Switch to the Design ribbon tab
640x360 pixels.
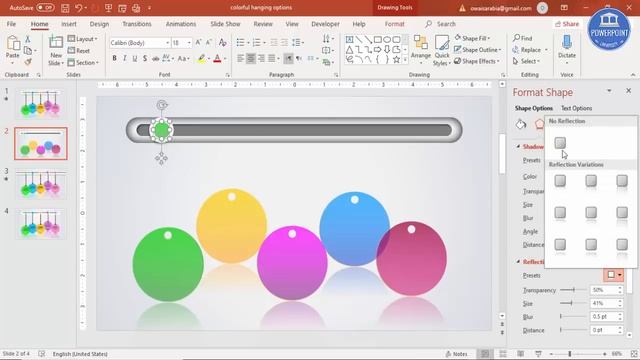pyautogui.click(x=99, y=24)
